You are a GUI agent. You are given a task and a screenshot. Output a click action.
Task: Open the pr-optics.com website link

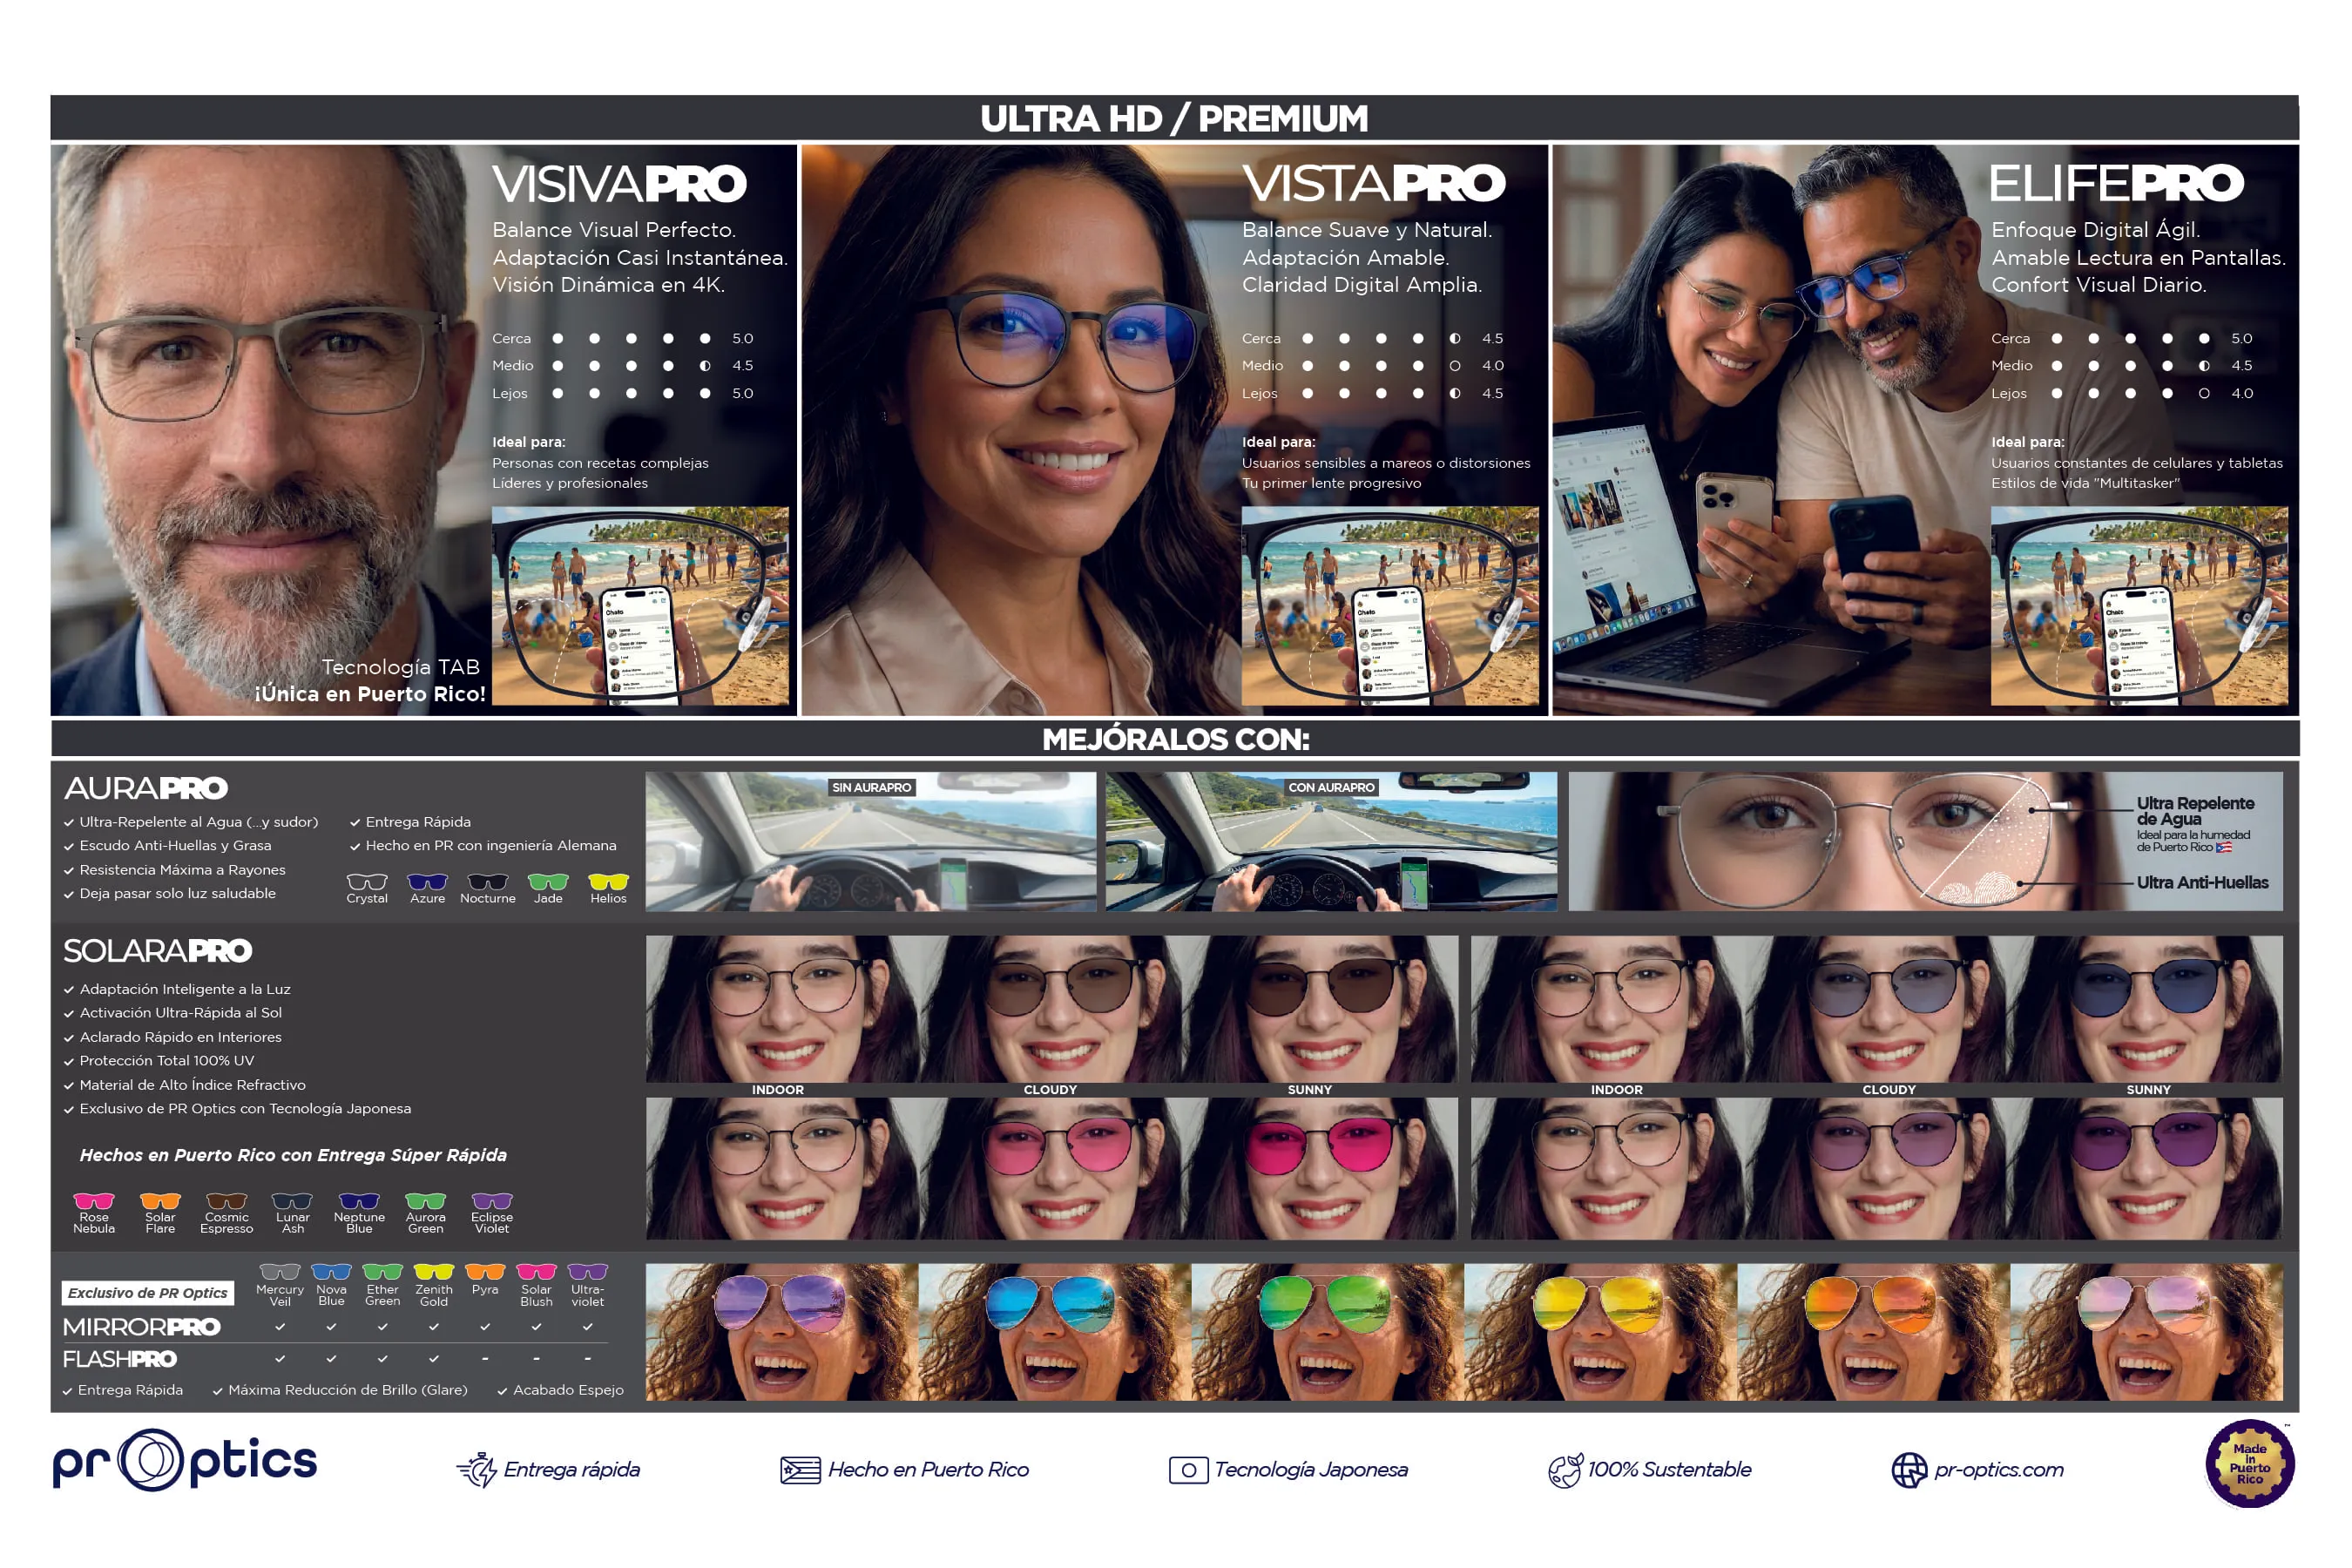tap(1999, 1469)
